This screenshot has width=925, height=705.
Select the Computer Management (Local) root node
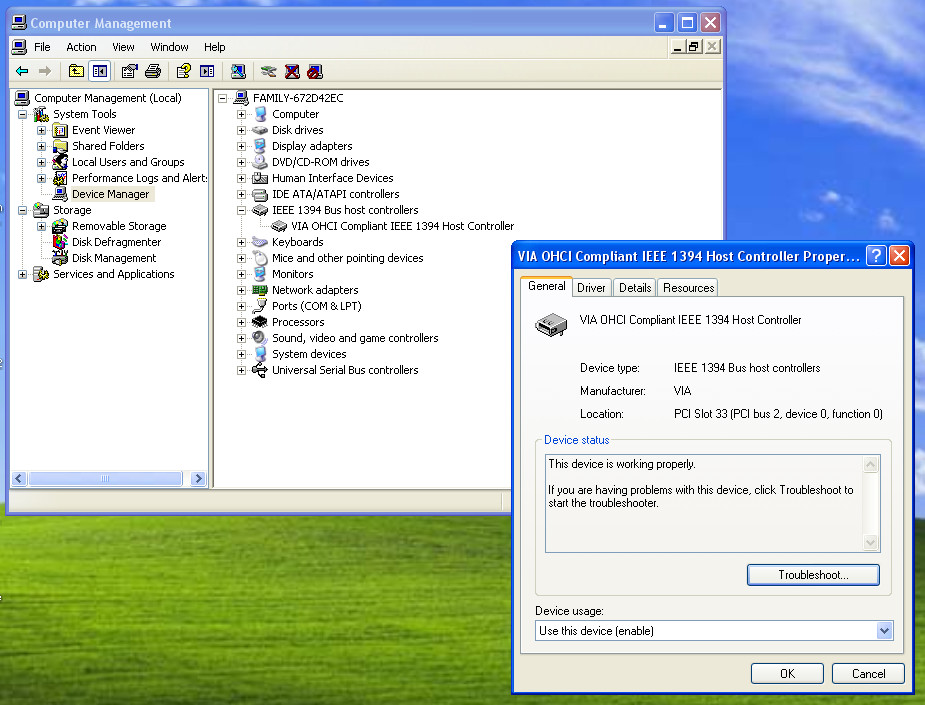(107, 98)
